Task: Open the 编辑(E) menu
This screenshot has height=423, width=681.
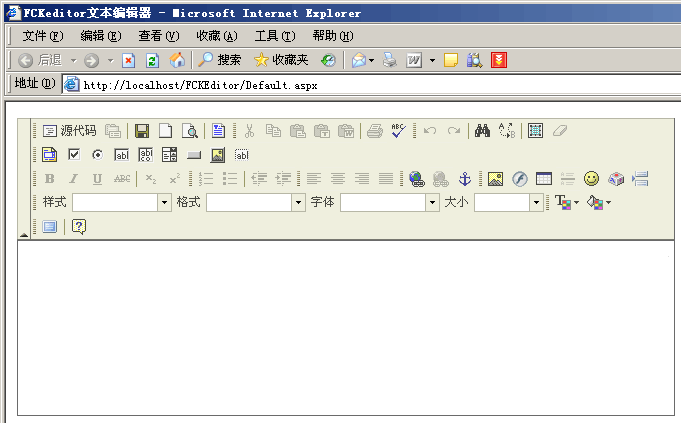Action: pyautogui.click(x=101, y=36)
